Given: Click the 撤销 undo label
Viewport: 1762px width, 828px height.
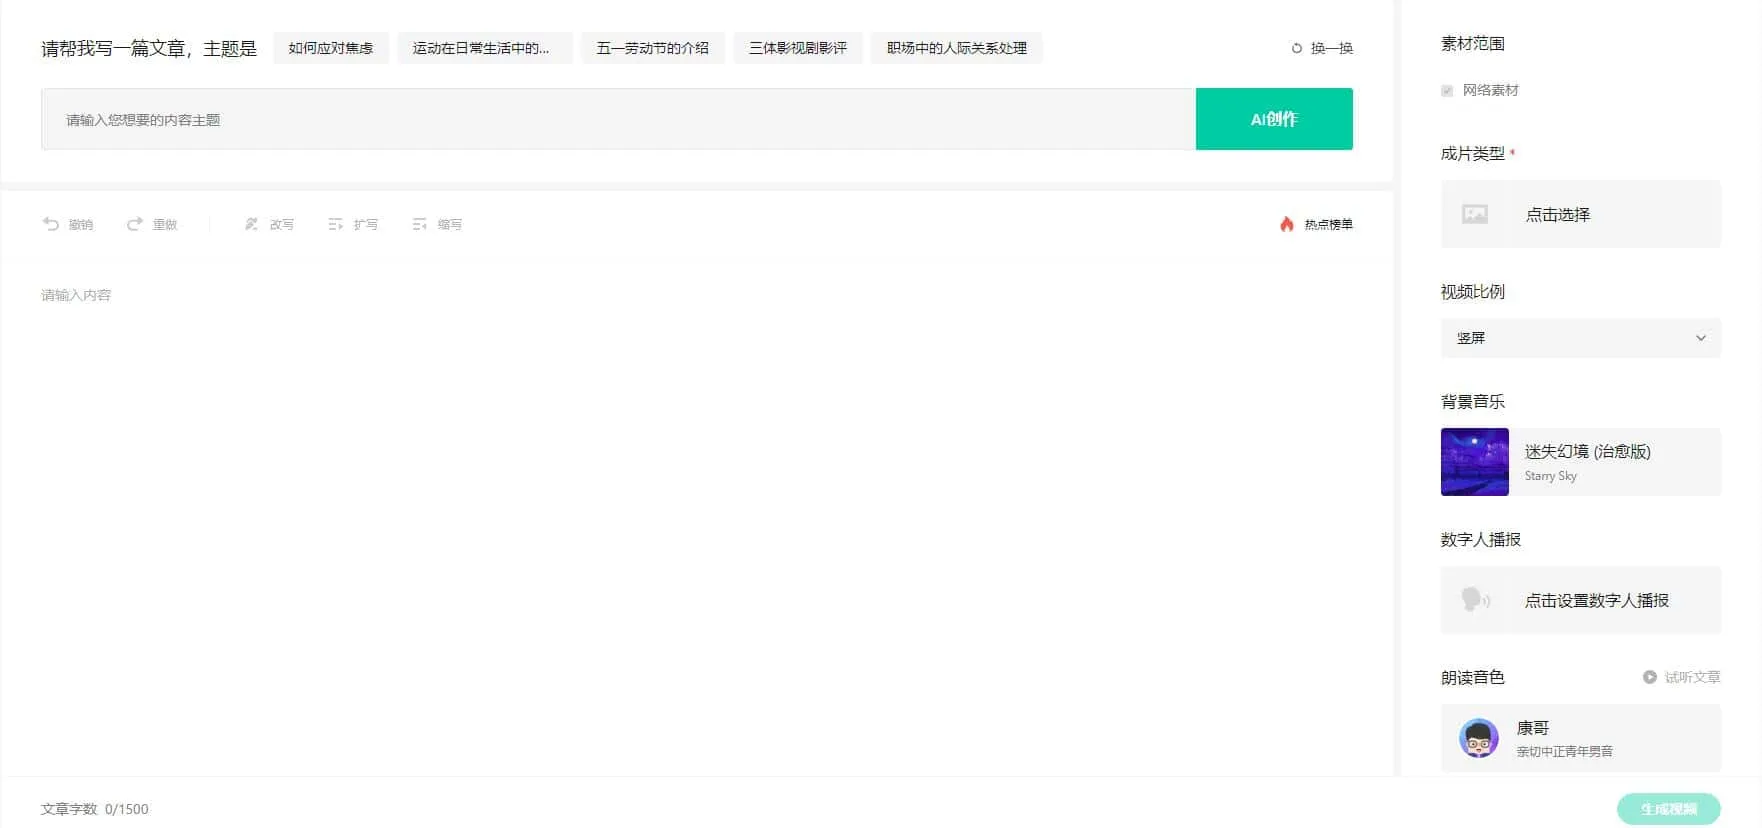Looking at the screenshot, I should point(81,225).
